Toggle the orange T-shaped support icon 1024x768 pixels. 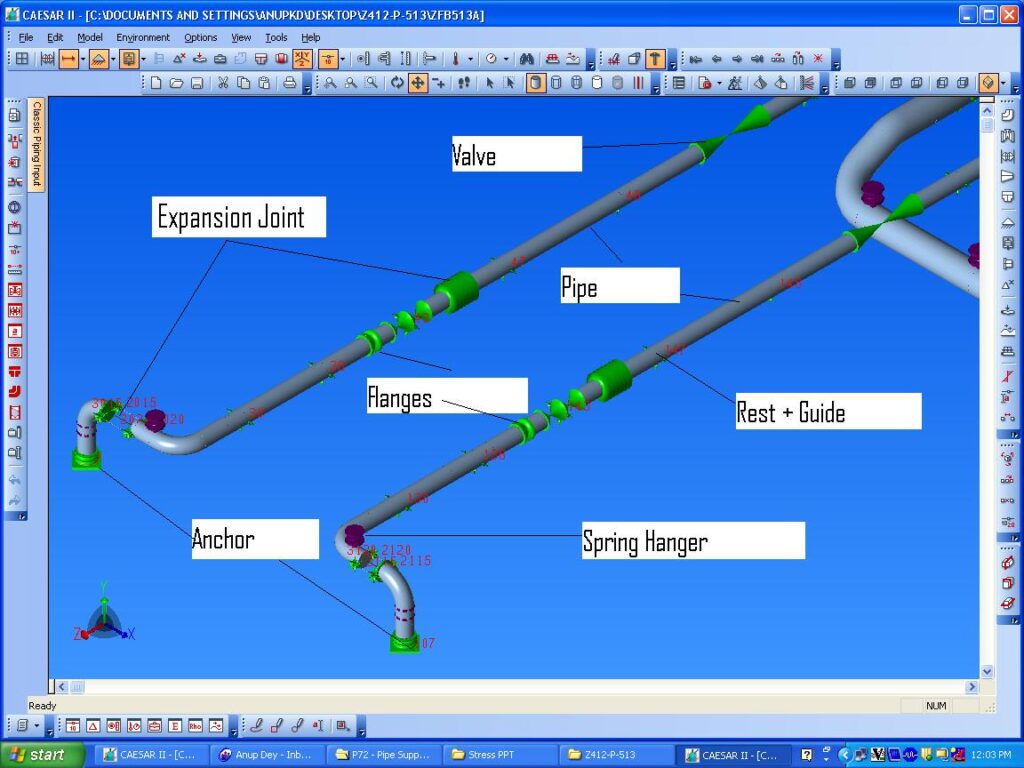pyautogui.click(x=654, y=59)
